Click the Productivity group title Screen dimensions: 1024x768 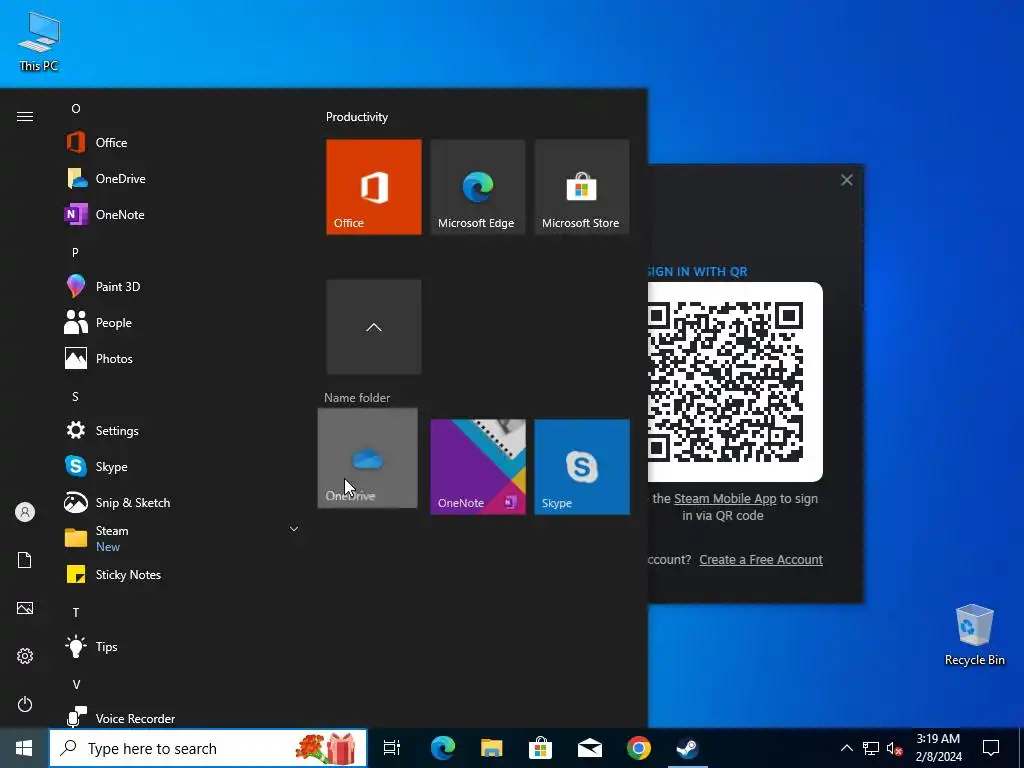357,117
